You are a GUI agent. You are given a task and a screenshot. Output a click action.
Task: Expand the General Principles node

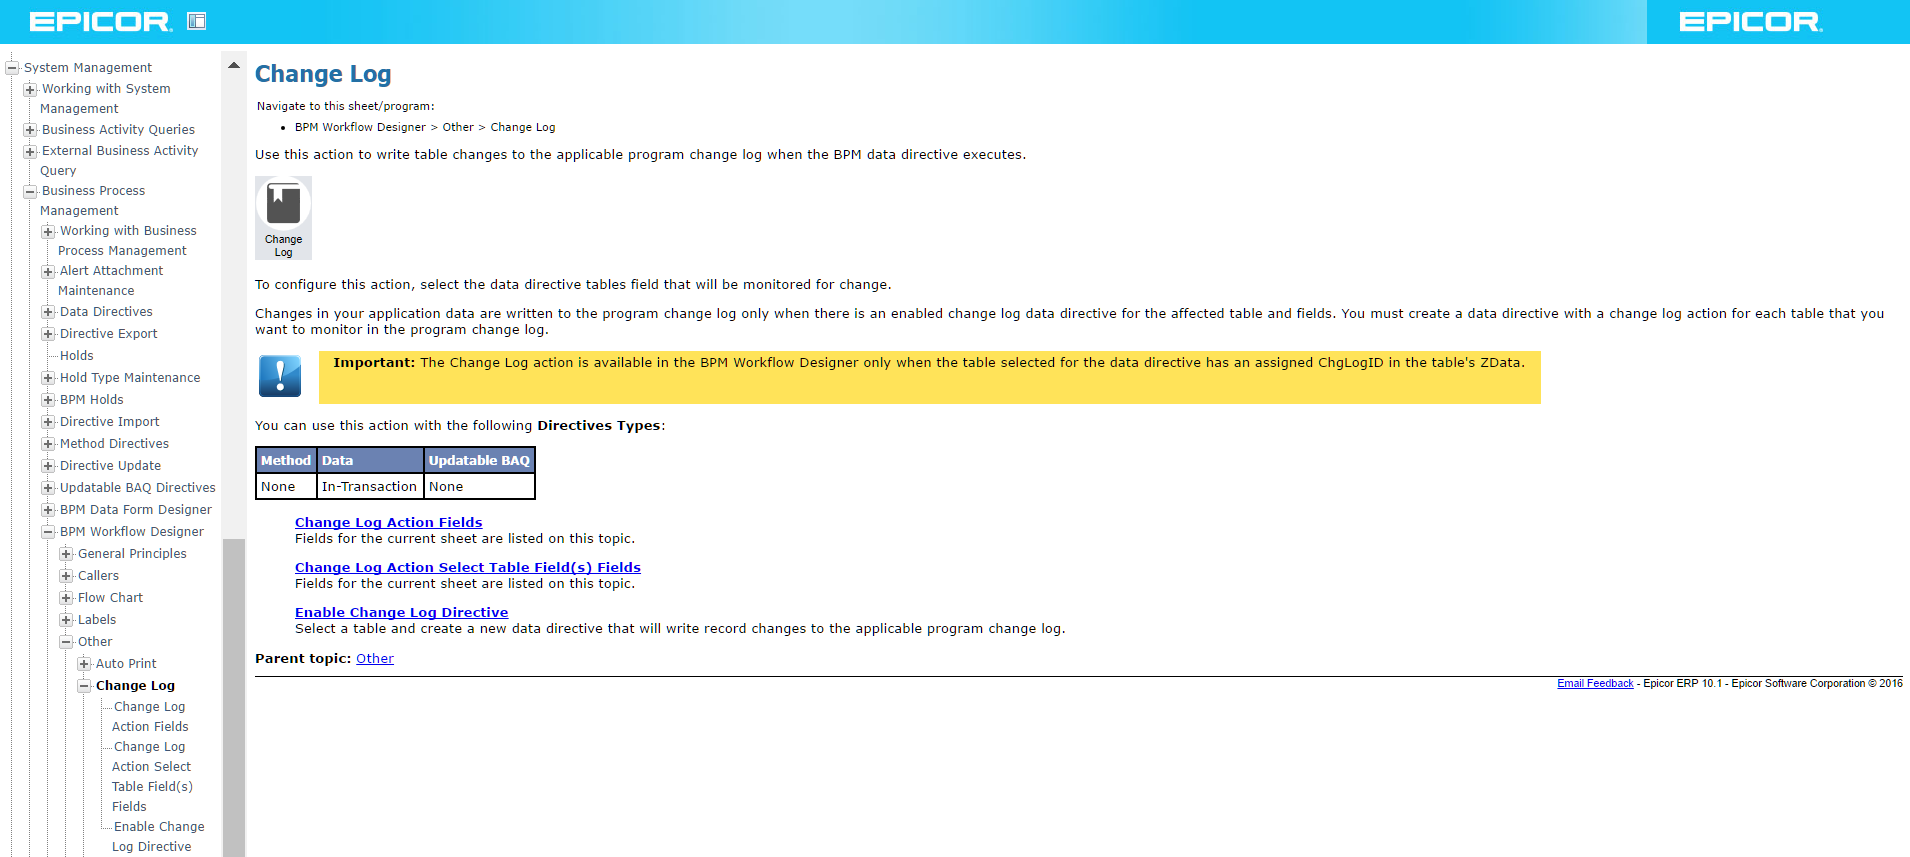coord(67,554)
